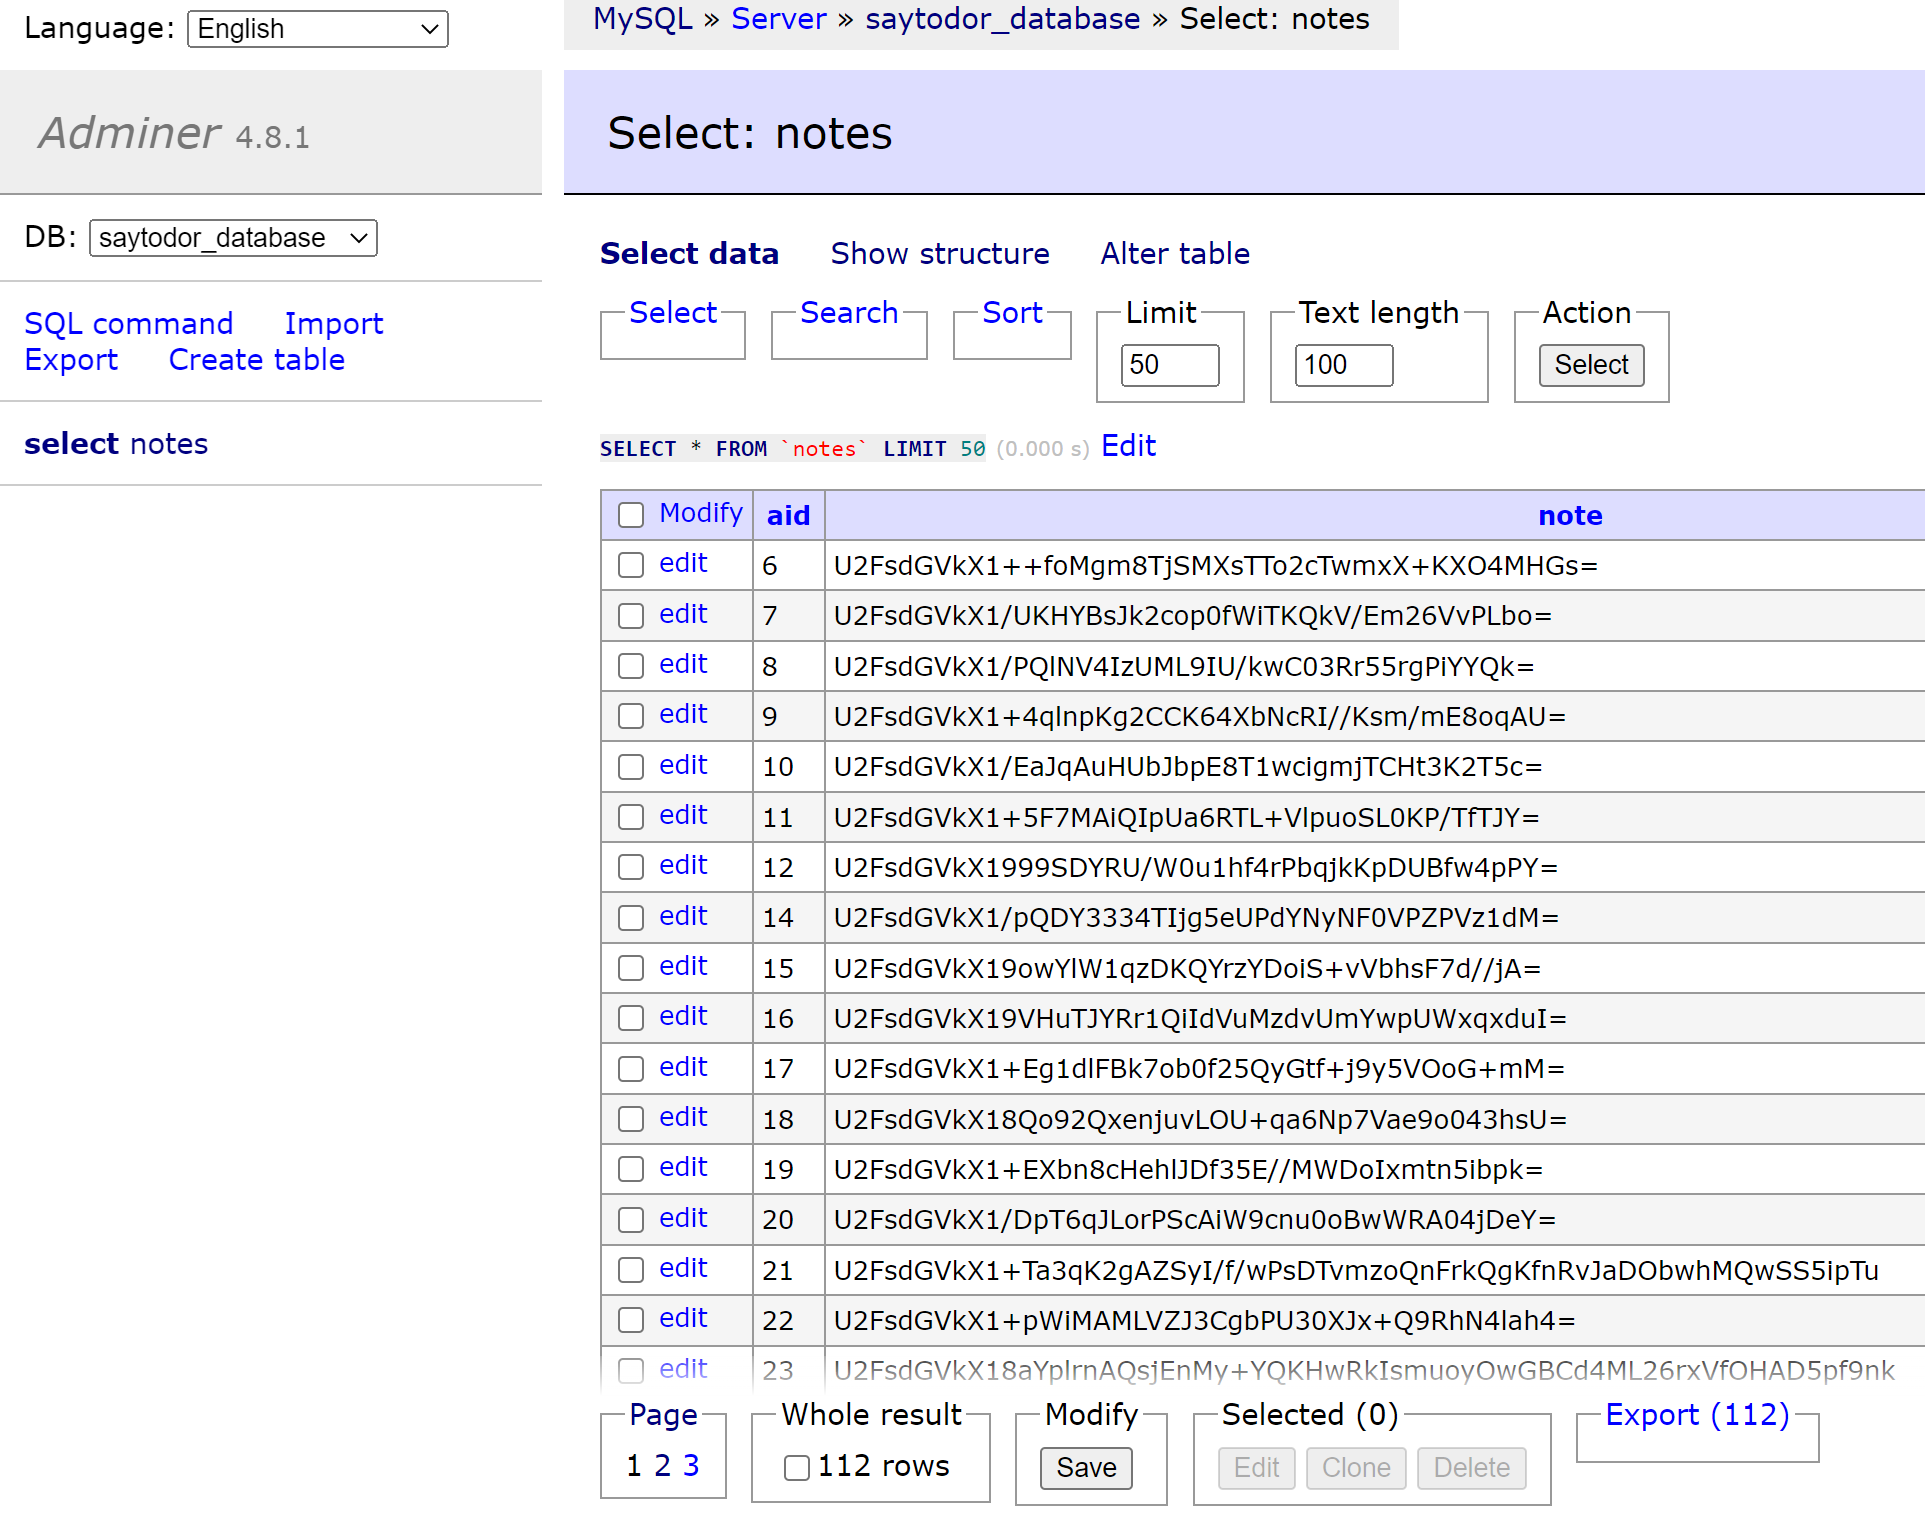The width and height of the screenshot is (1925, 1518).
Task: Check the Modify select-all checkbox
Action: point(630,514)
